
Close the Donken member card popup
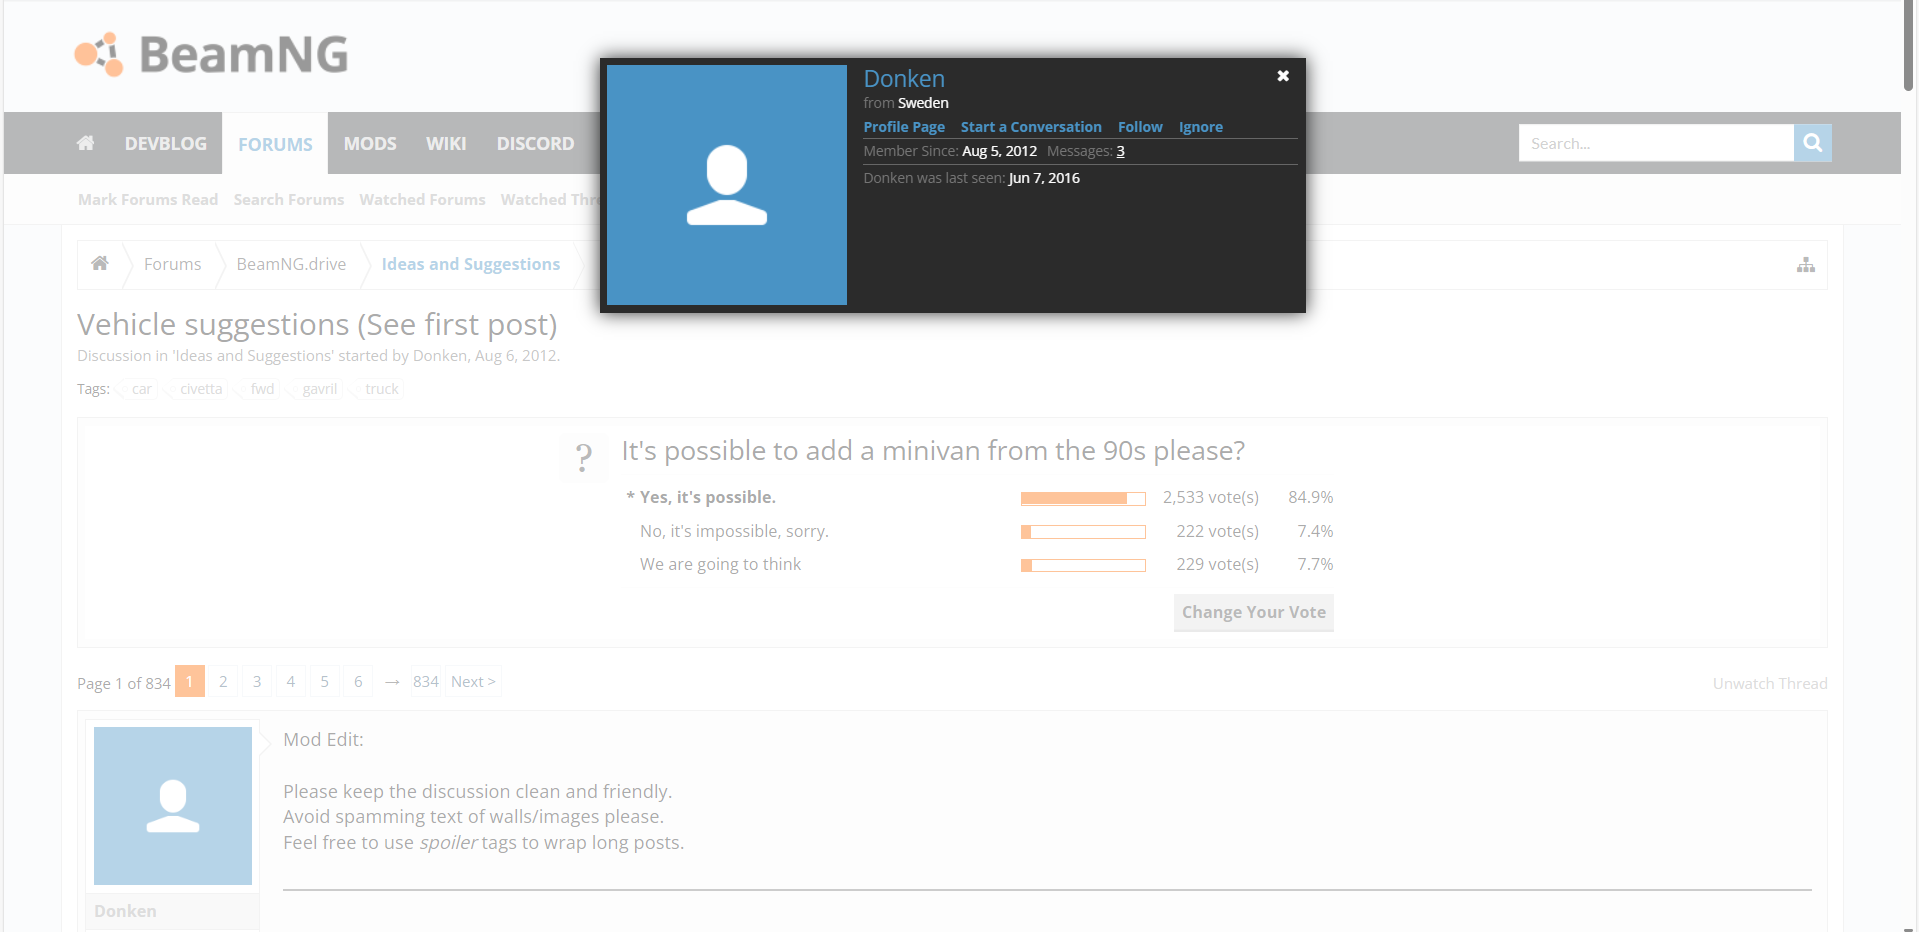tap(1283, 76)
